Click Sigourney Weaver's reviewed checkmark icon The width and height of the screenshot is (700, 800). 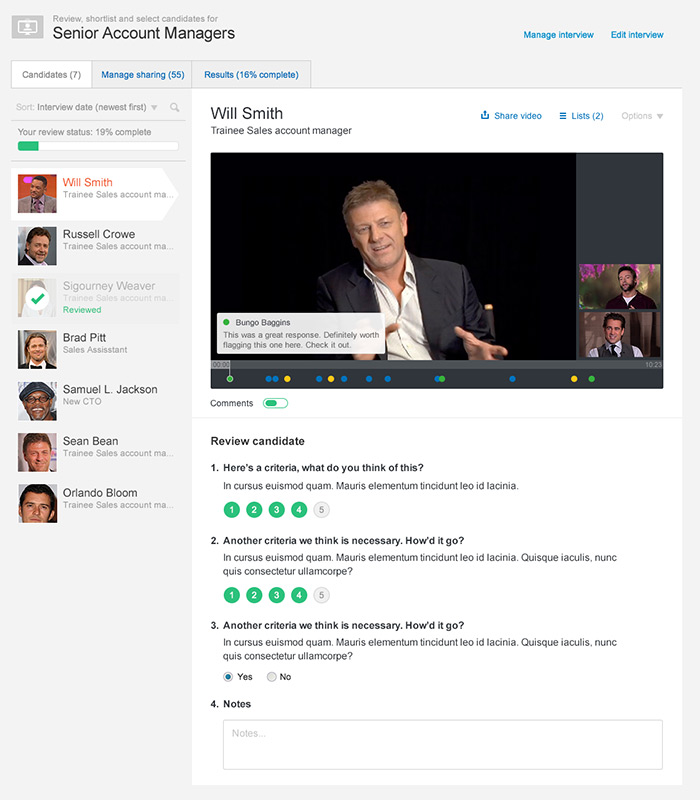pyautogui.click(x=37, y=298)
